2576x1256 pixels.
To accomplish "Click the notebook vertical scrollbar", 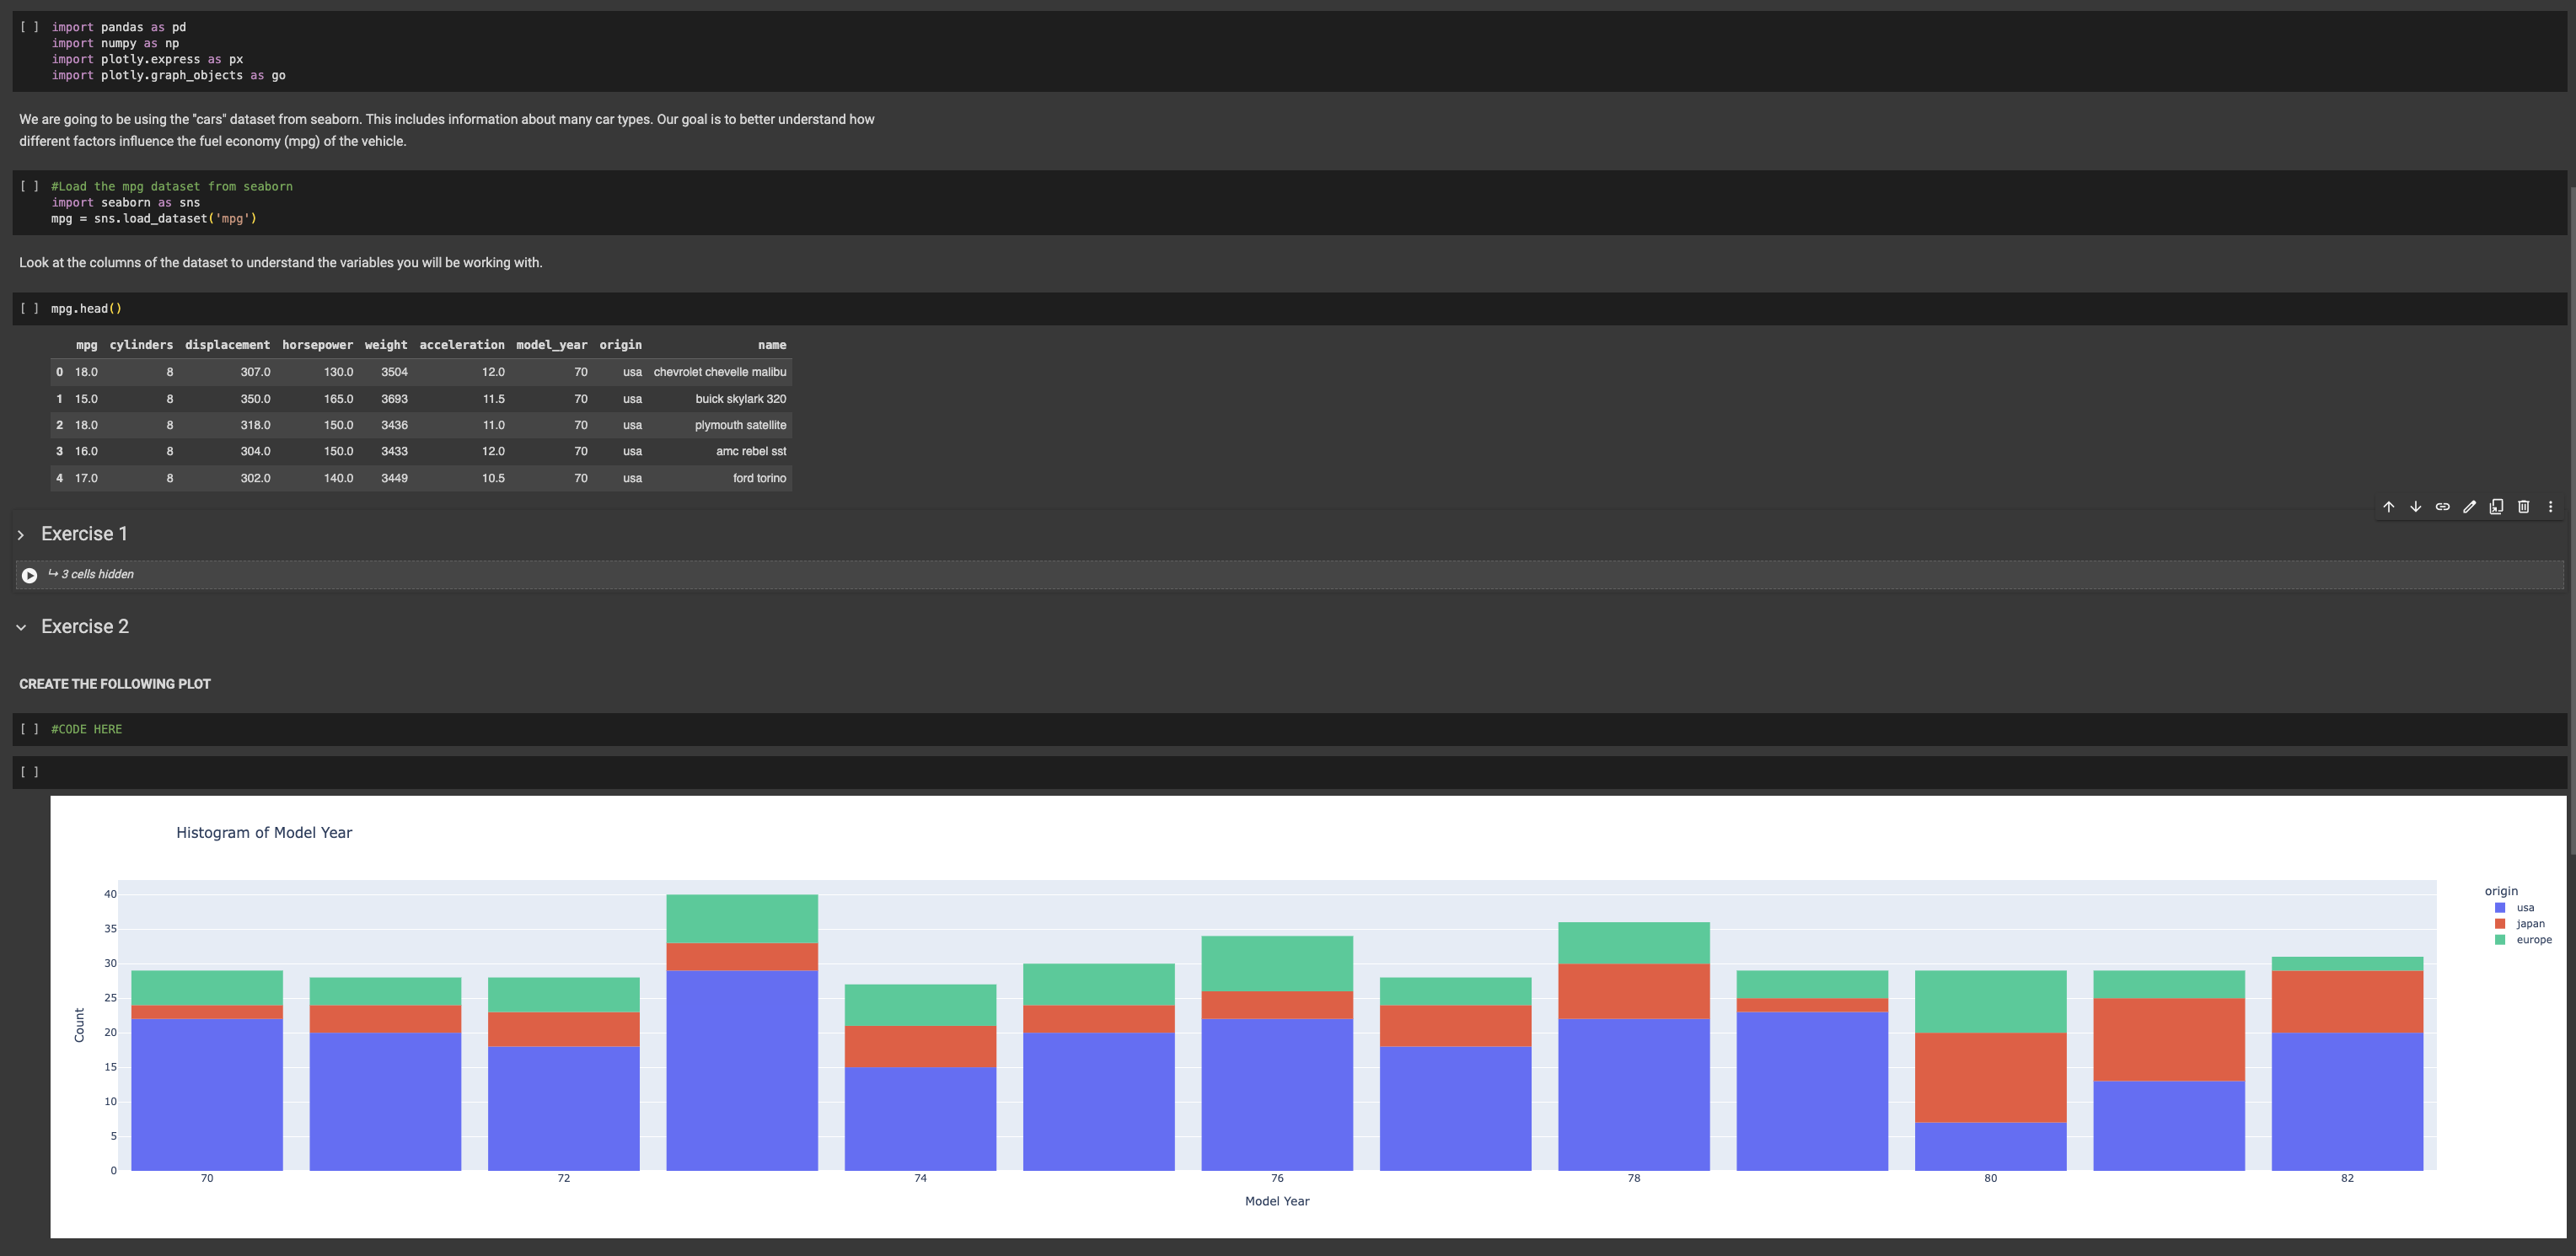I will [2571, 520].
